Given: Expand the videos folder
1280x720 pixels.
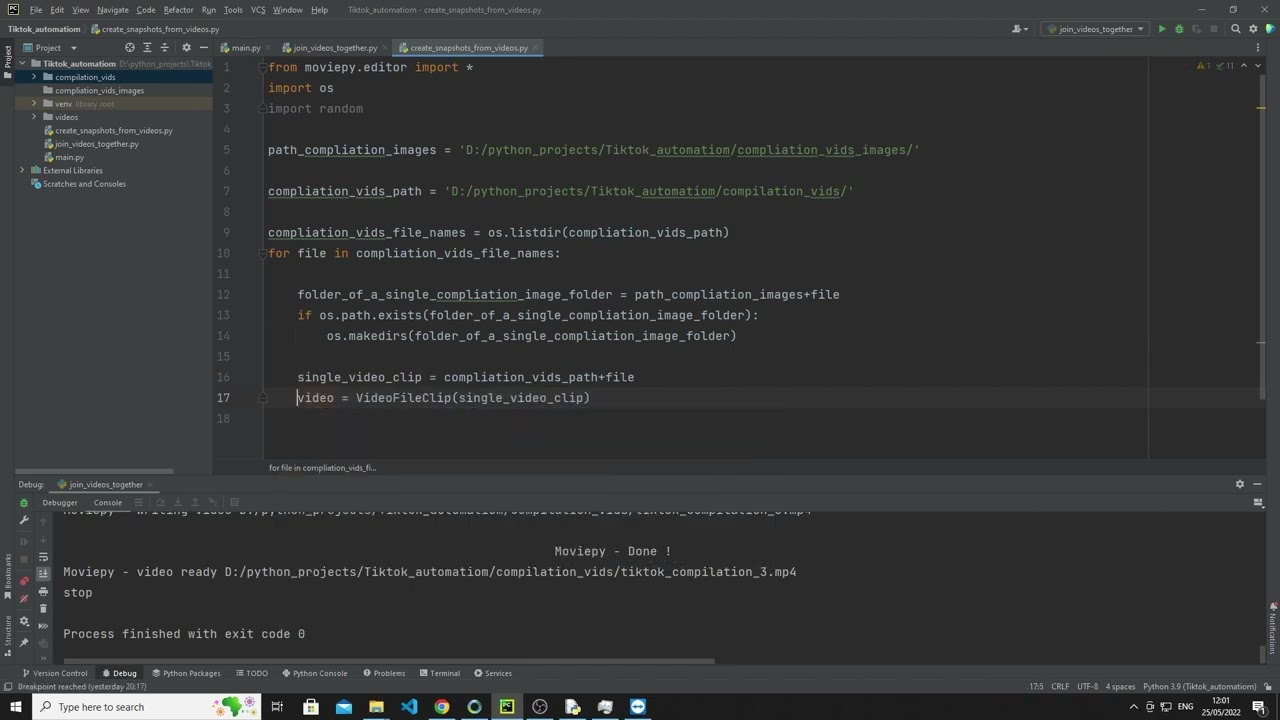Looking at the screenshot, I should [x=34, y=117].
